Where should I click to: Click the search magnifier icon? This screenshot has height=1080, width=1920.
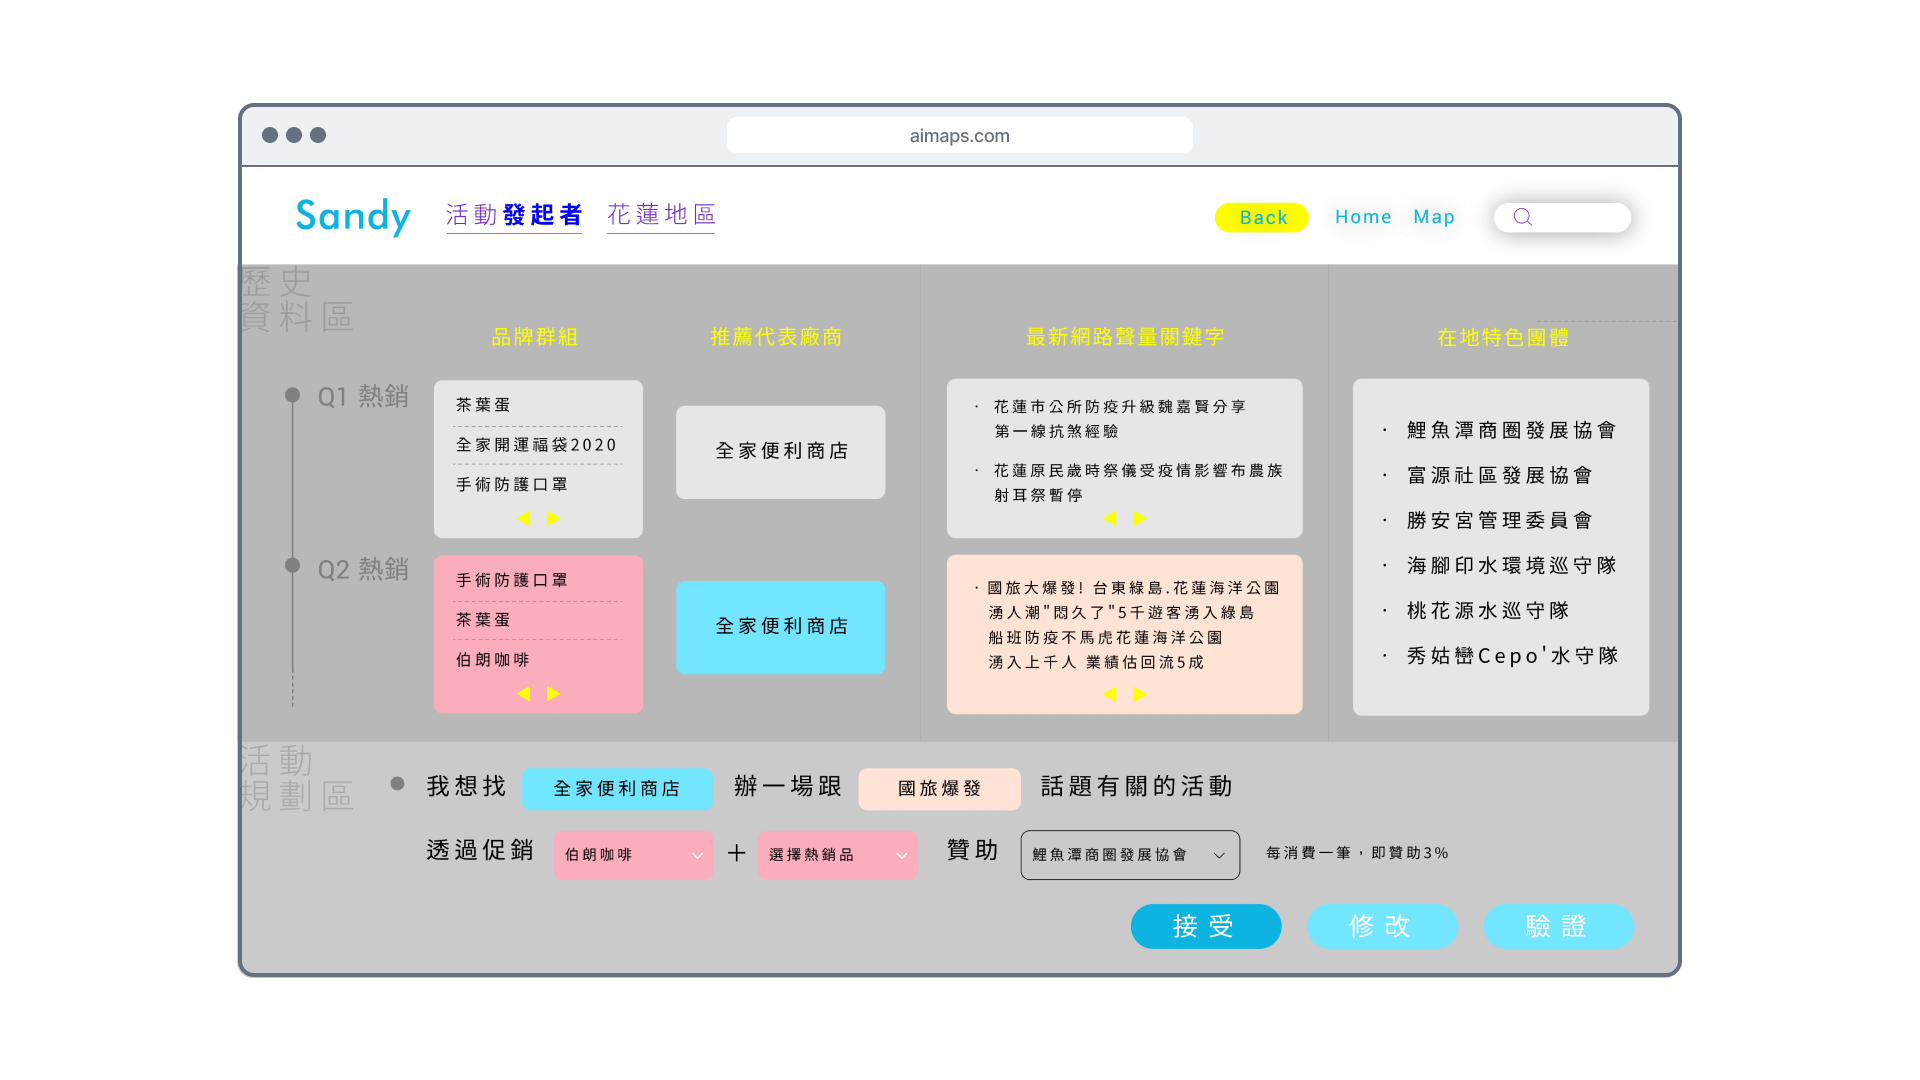[1522, 217]
